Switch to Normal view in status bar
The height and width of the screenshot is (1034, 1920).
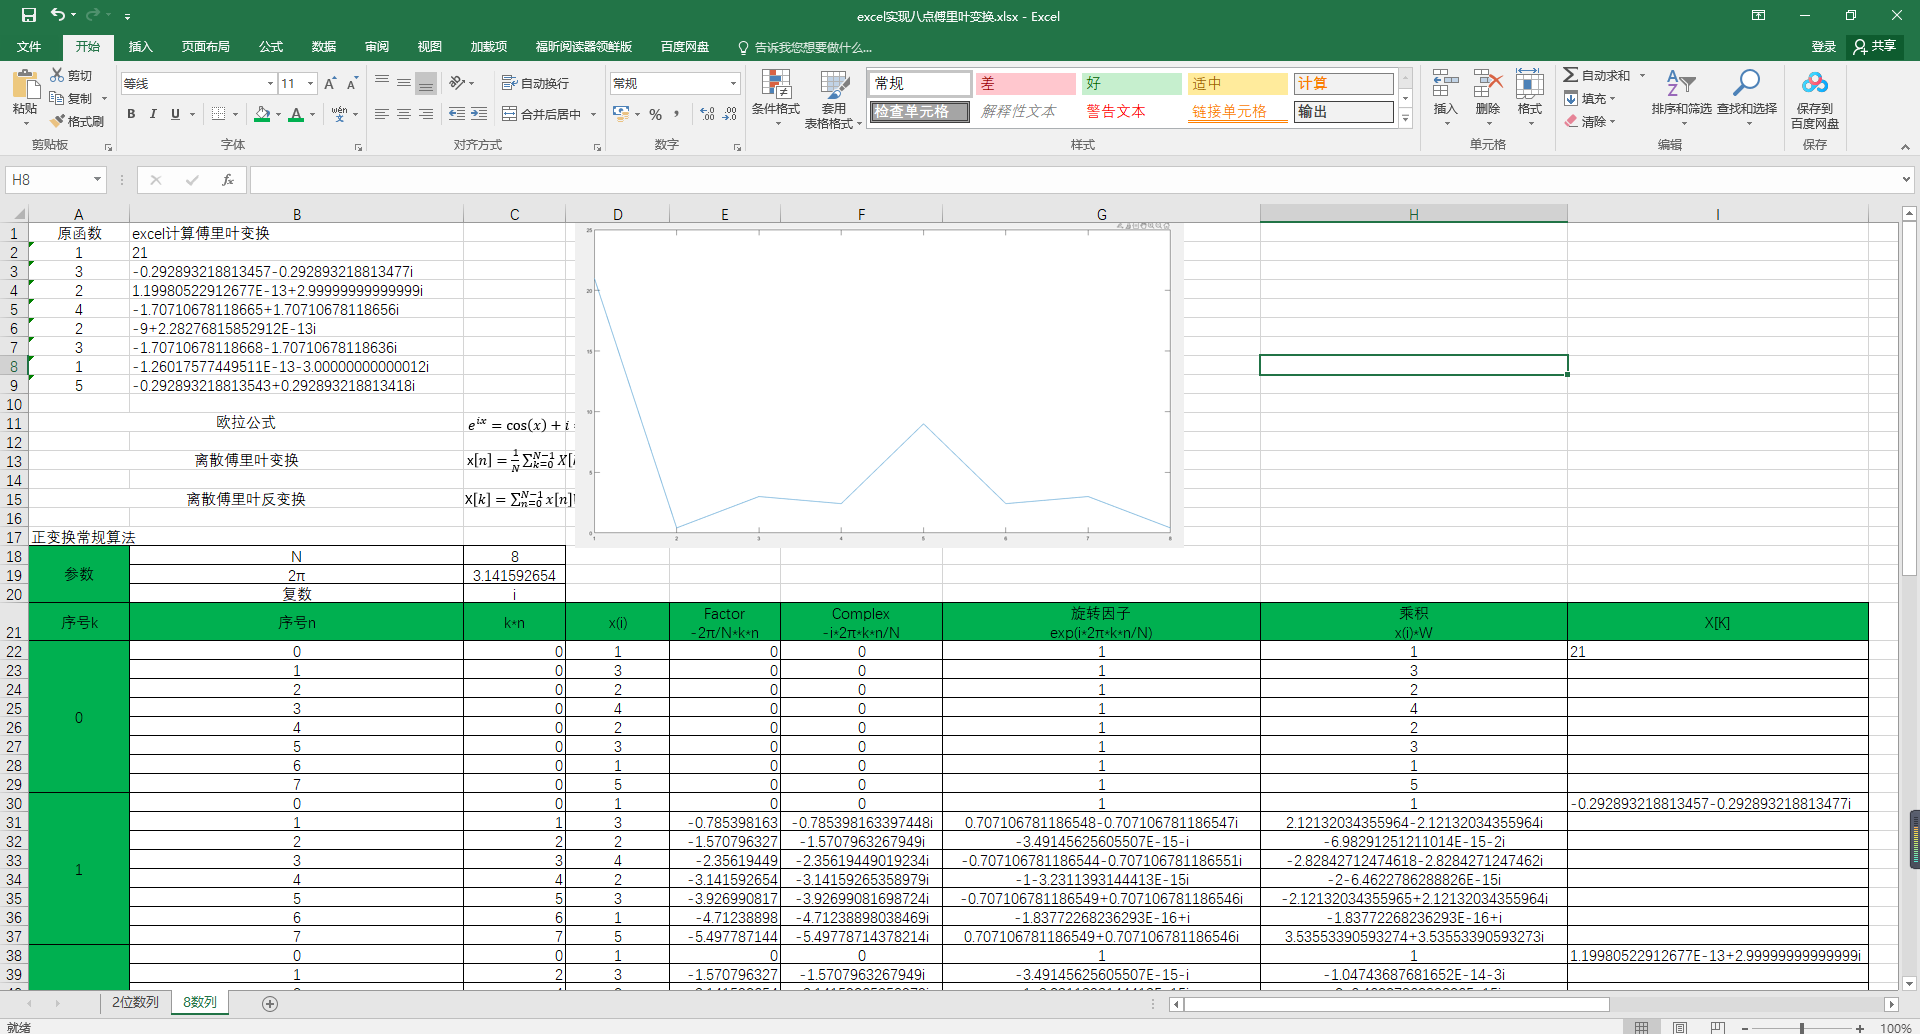point(1642,1027)
